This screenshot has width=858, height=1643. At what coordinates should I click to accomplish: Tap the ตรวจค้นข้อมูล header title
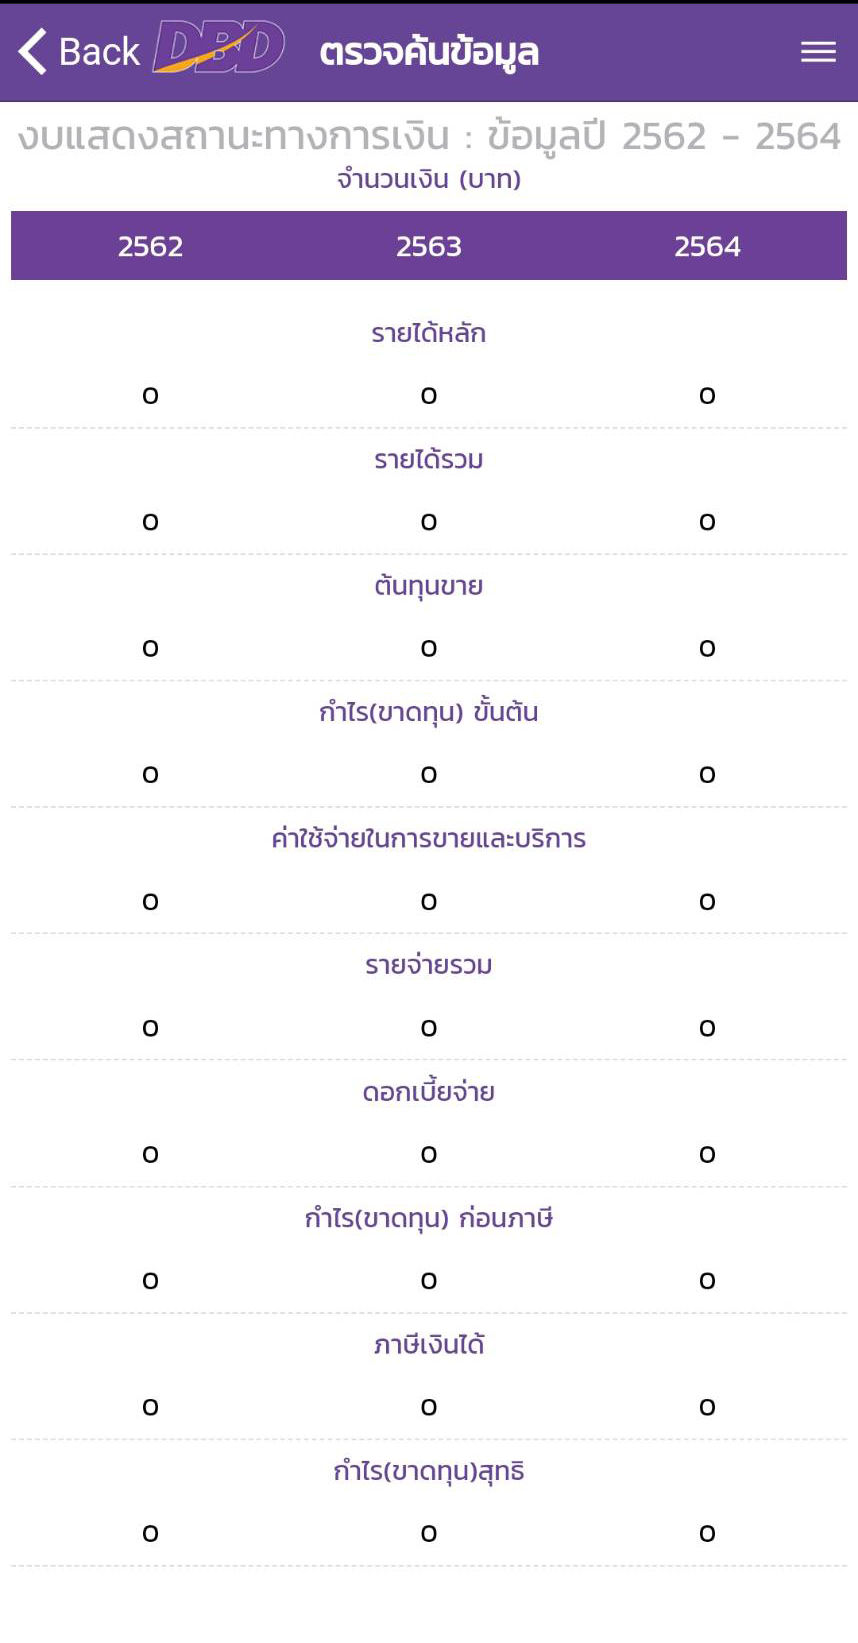click(429, 52)
